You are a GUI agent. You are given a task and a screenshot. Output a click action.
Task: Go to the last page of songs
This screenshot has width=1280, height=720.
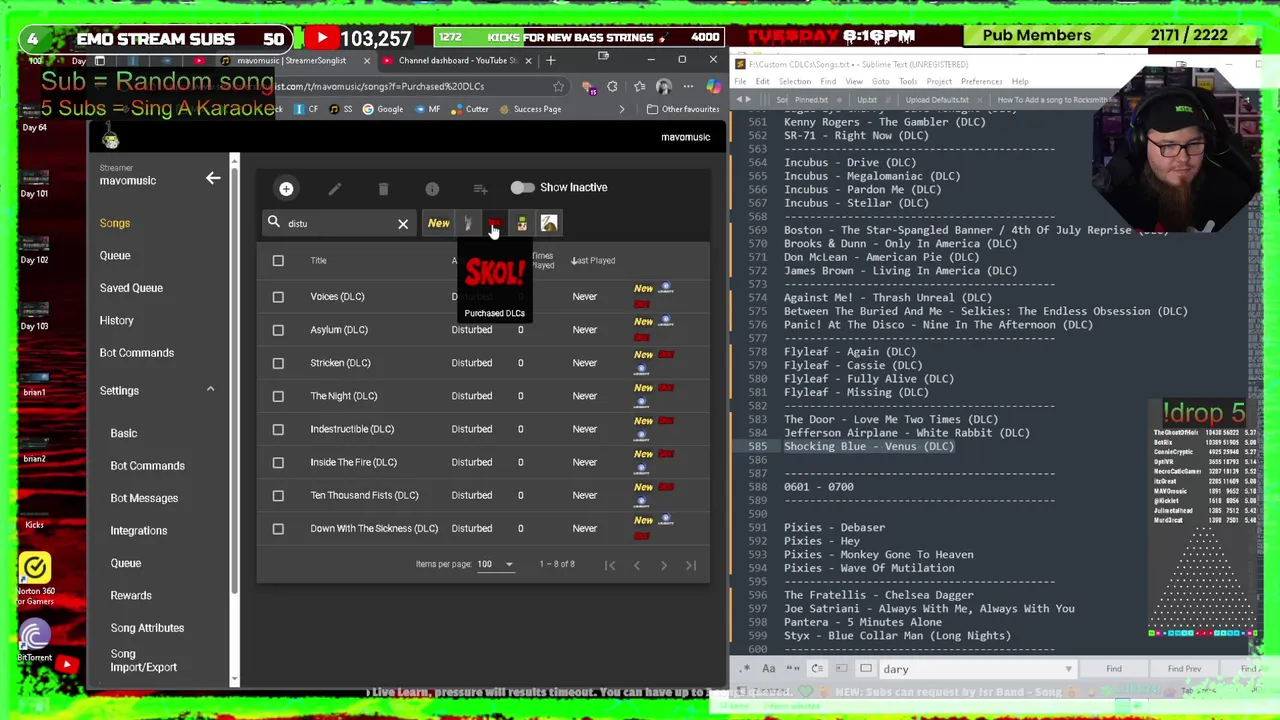coord(691,565)
